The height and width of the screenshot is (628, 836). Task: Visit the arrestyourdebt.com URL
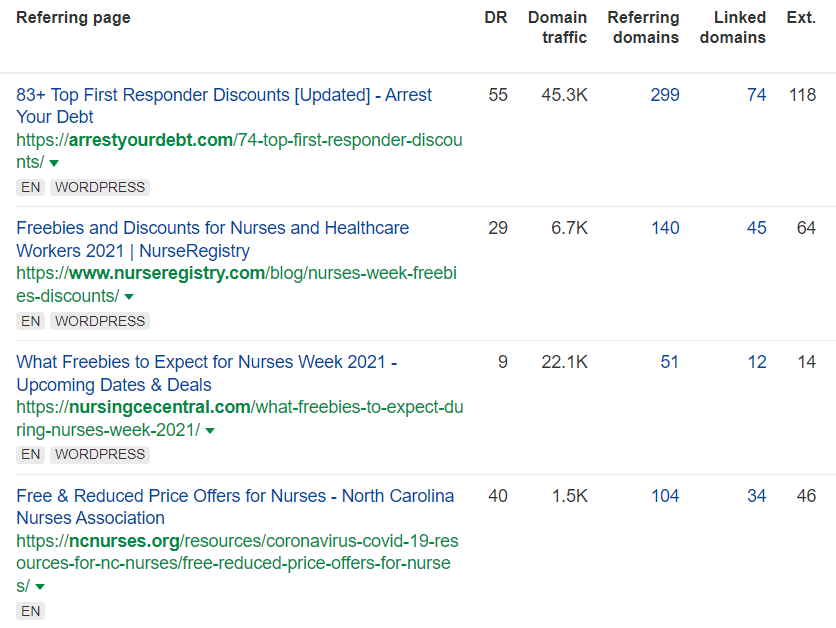(x=239, y=140)
